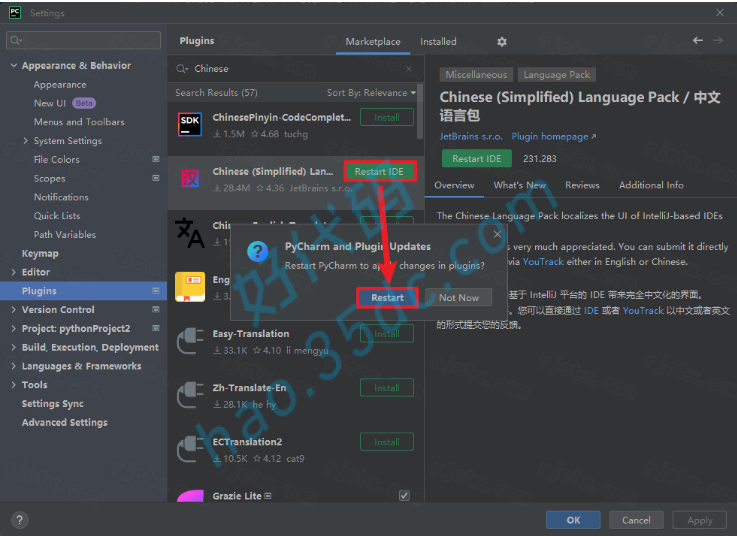Click the PyCharm logo in title bar

click(x=15, y=13)
